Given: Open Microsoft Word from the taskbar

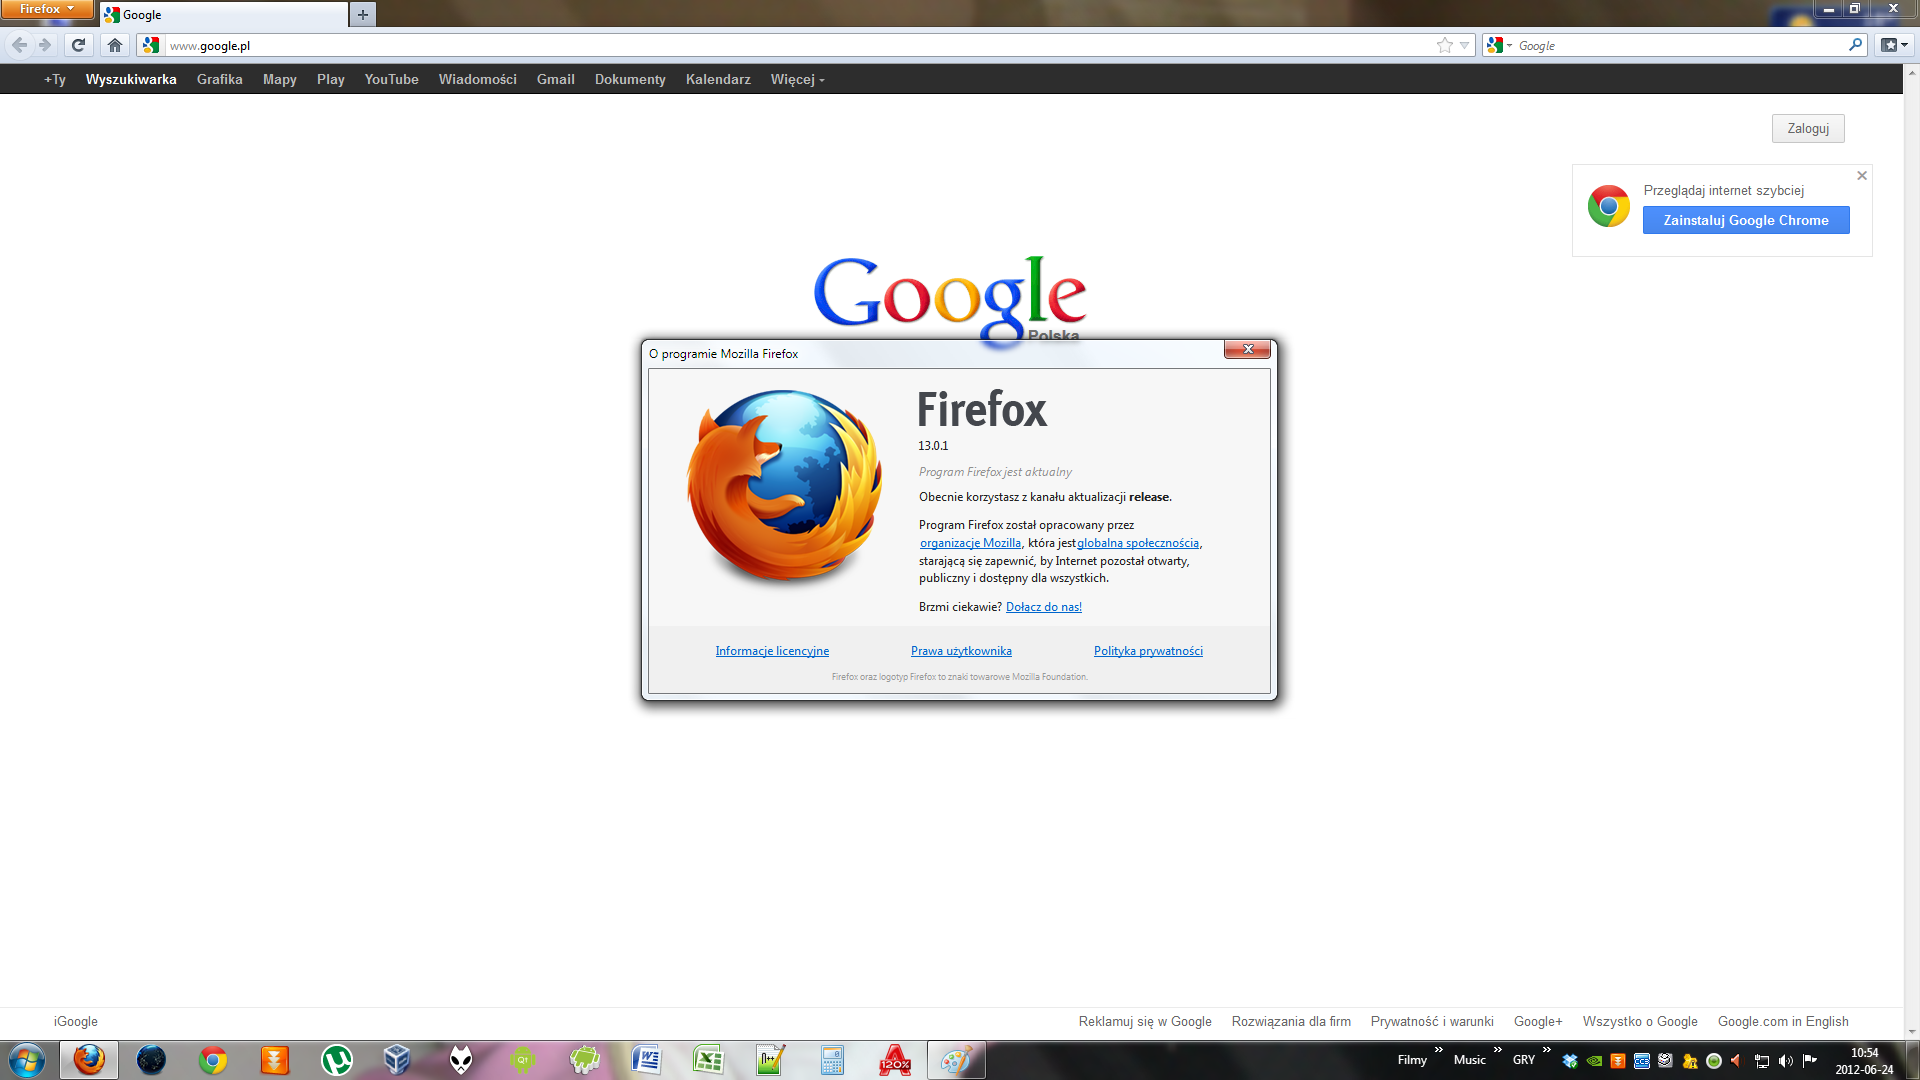Looking at the screenshot, I should pyautogui.click(x=647, y=1060).
